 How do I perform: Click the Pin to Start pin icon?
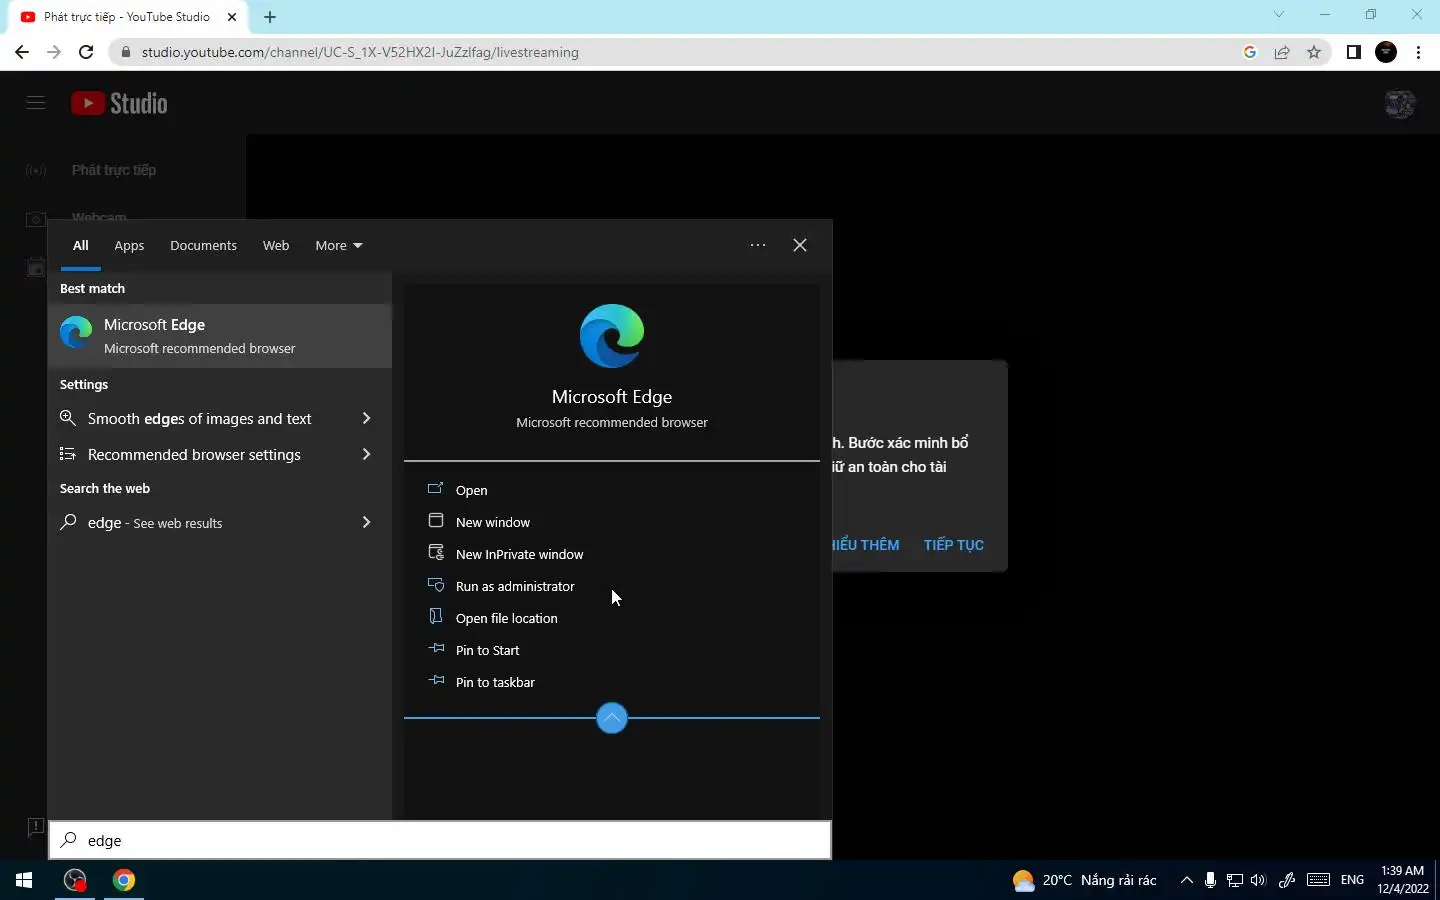(x=435, y=649)
